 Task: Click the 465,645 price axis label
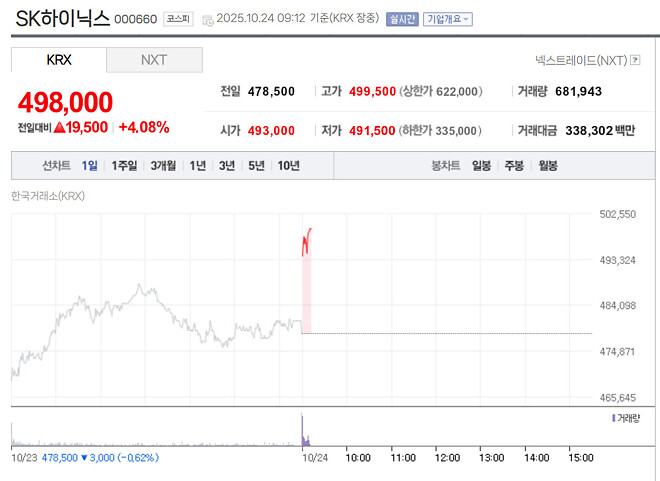click(x=617, y=398)
